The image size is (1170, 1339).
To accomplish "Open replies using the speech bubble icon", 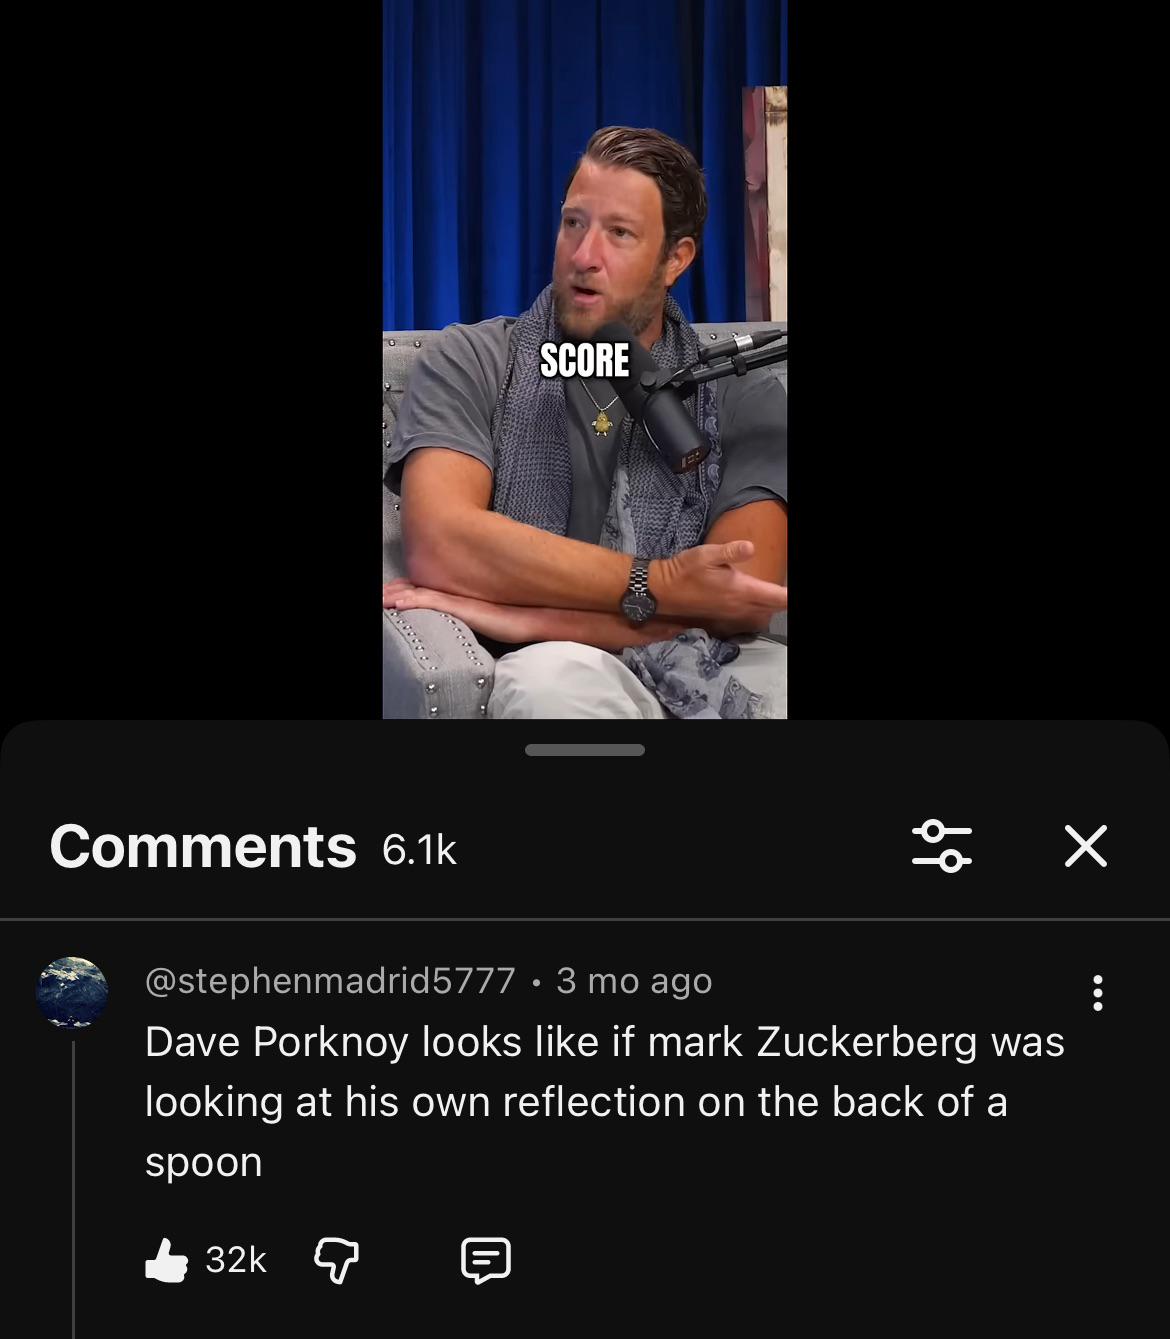I will tap(486, 1260).
